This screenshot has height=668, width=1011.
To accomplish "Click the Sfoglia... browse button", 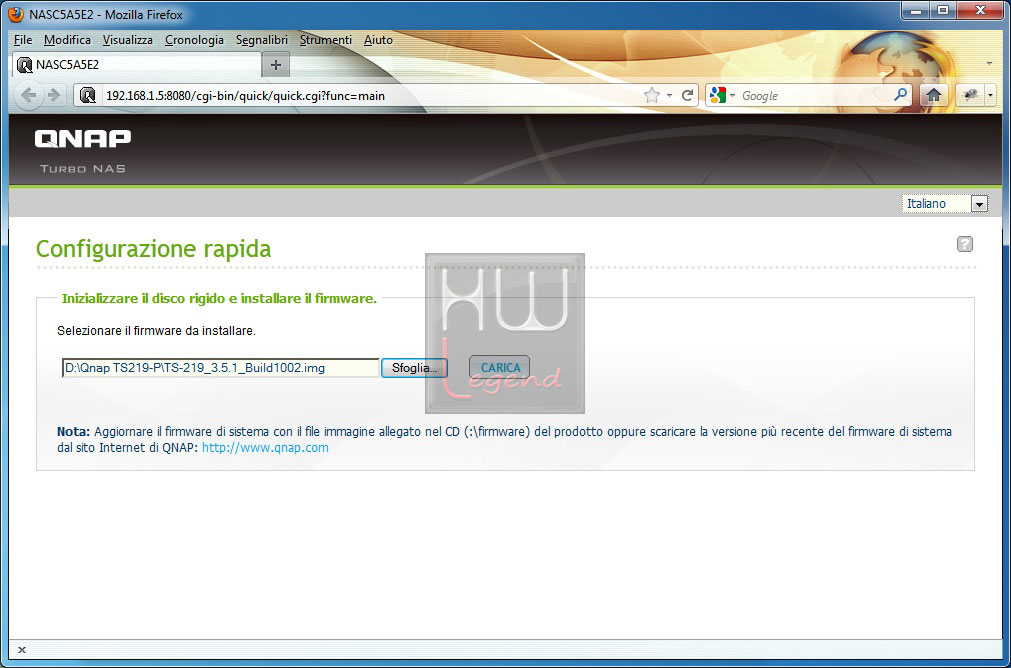I will [414, 368].
